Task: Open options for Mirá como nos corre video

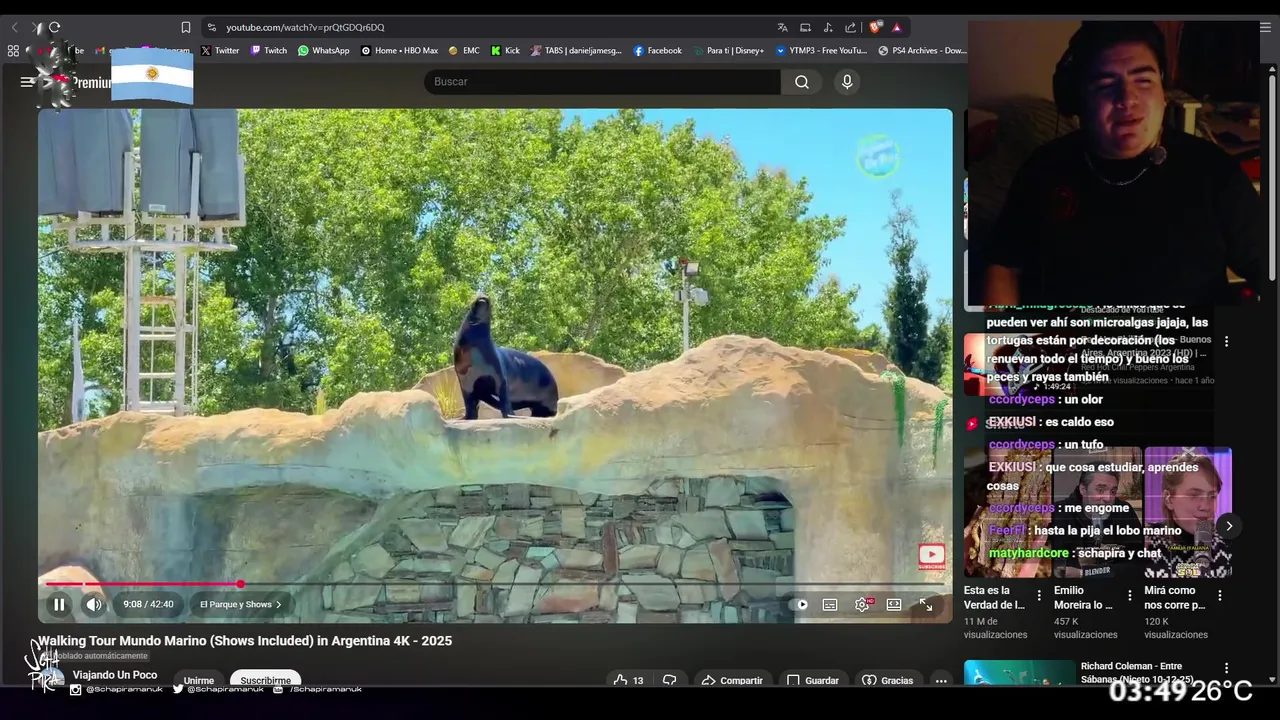Action: click(x=1220, y=595)
